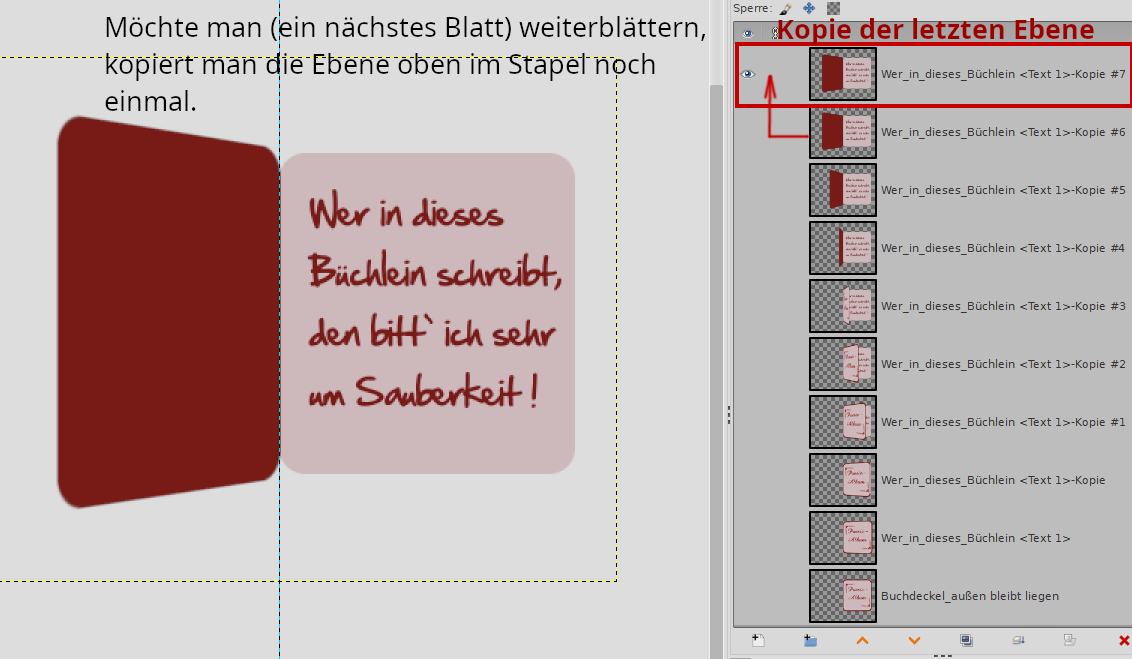Click the merge down icon beside delete
Viewport: 1132px width, 659px height.
click(x=1070, y=640)
